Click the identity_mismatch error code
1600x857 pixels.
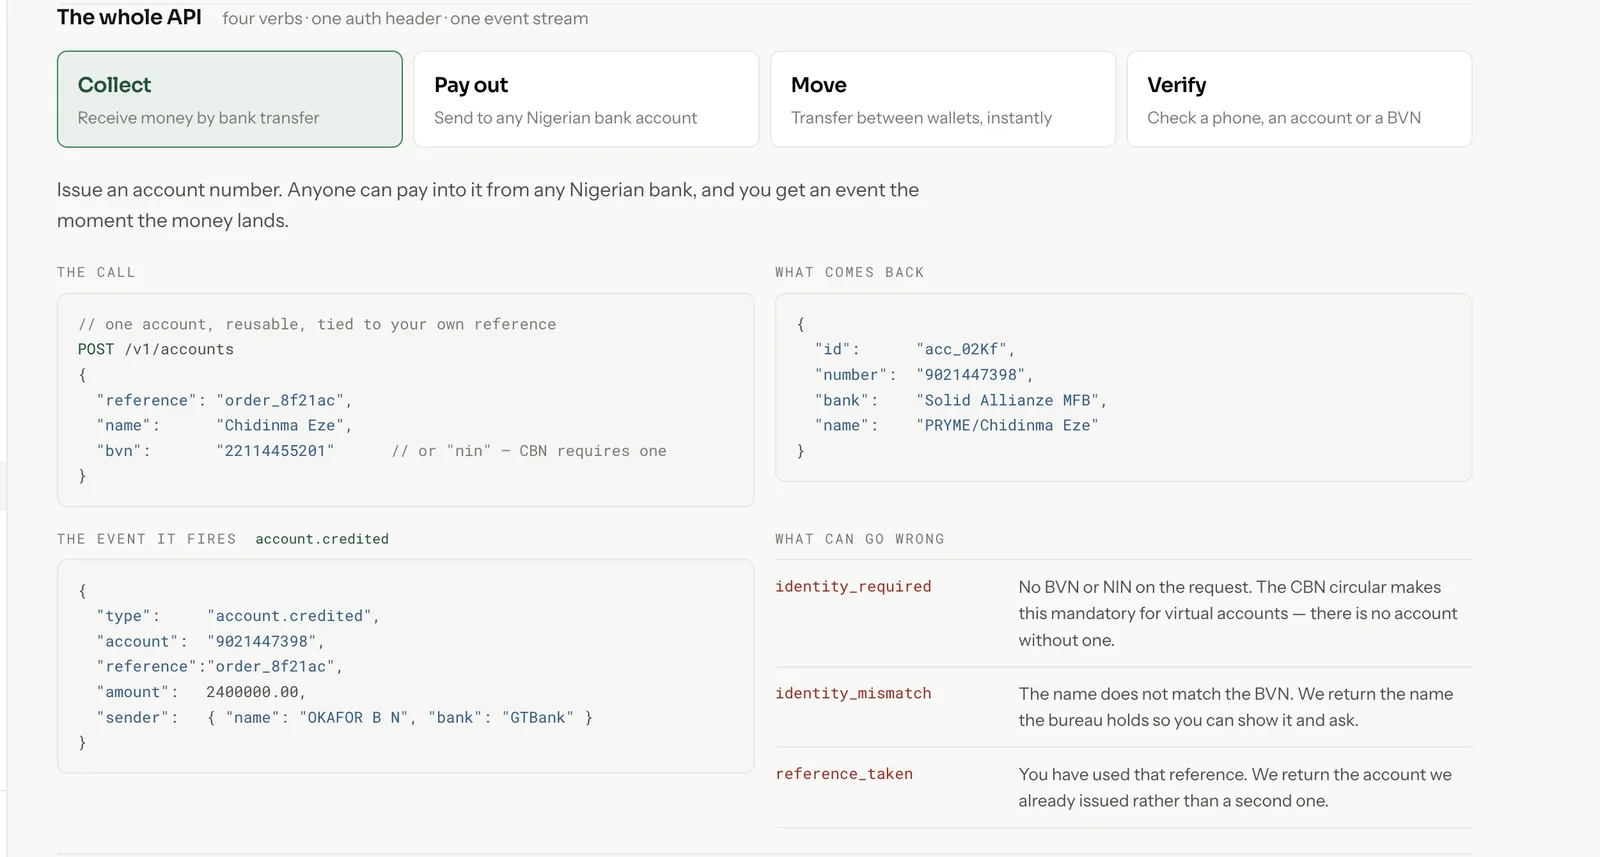[853, 693]
